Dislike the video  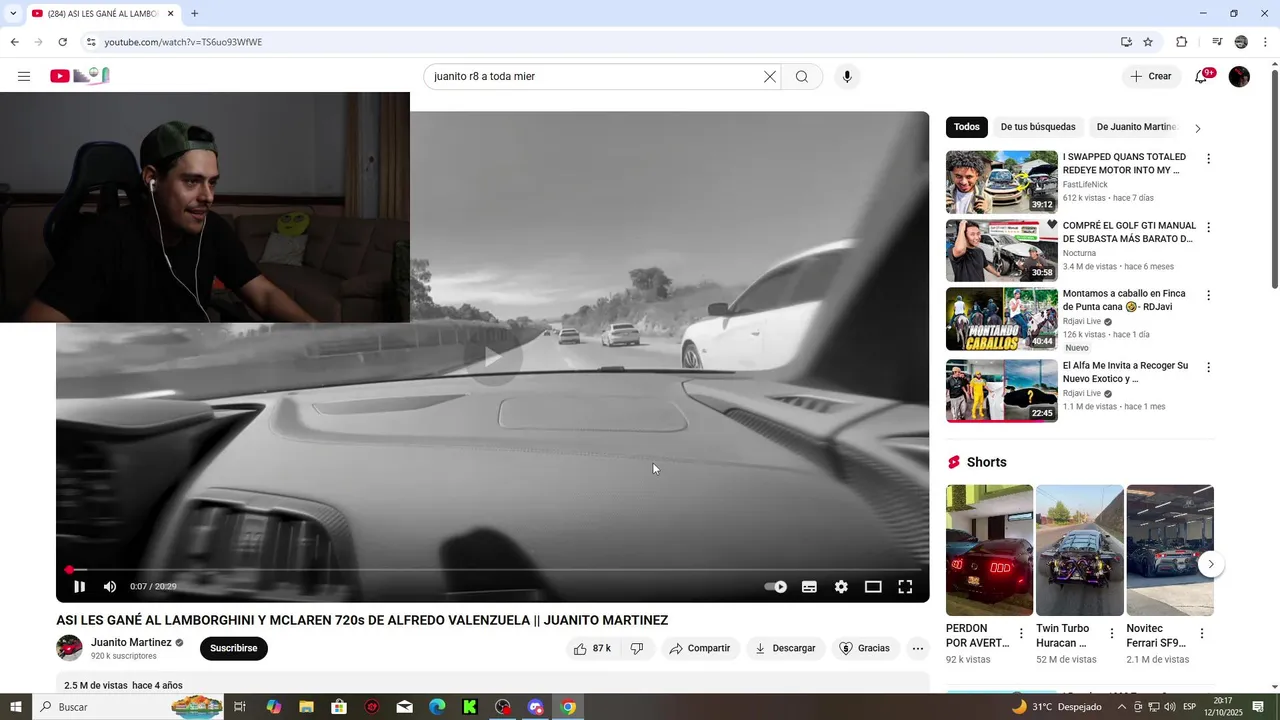[x=637, y=649]
